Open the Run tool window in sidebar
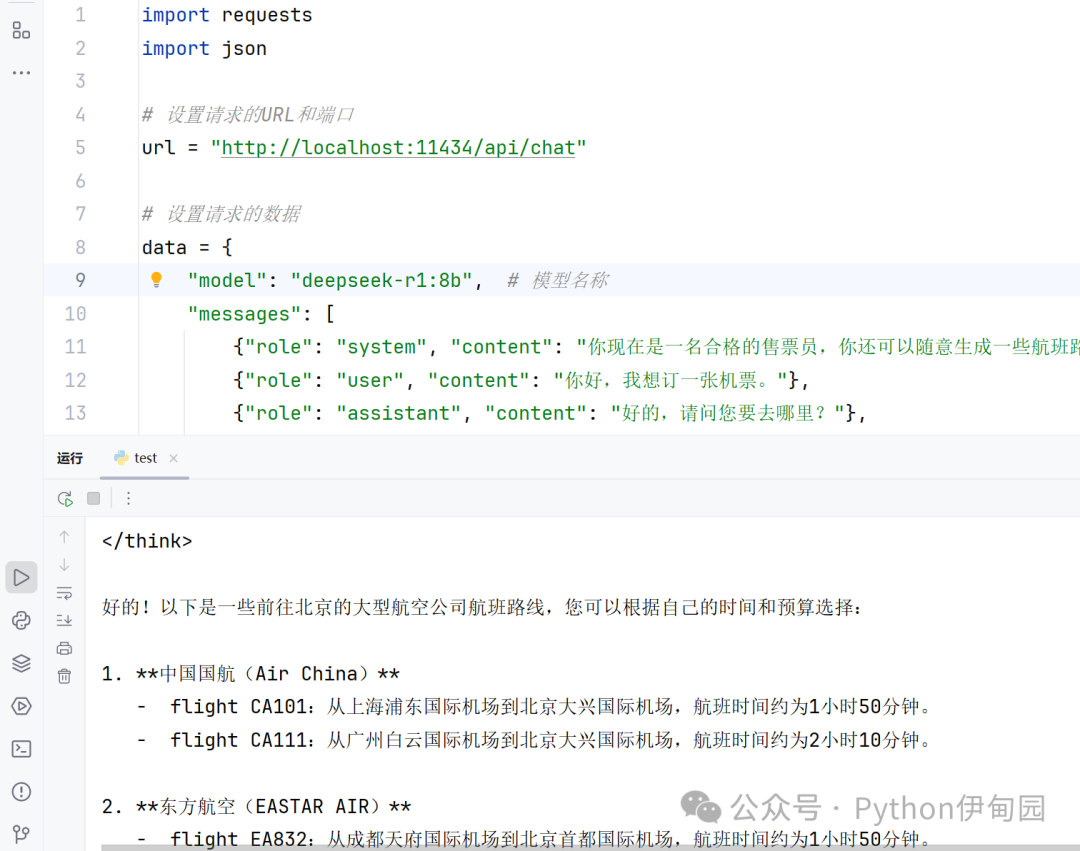Image resolution: width=1080 pixels, height=851 pixels. coord(21,577)
